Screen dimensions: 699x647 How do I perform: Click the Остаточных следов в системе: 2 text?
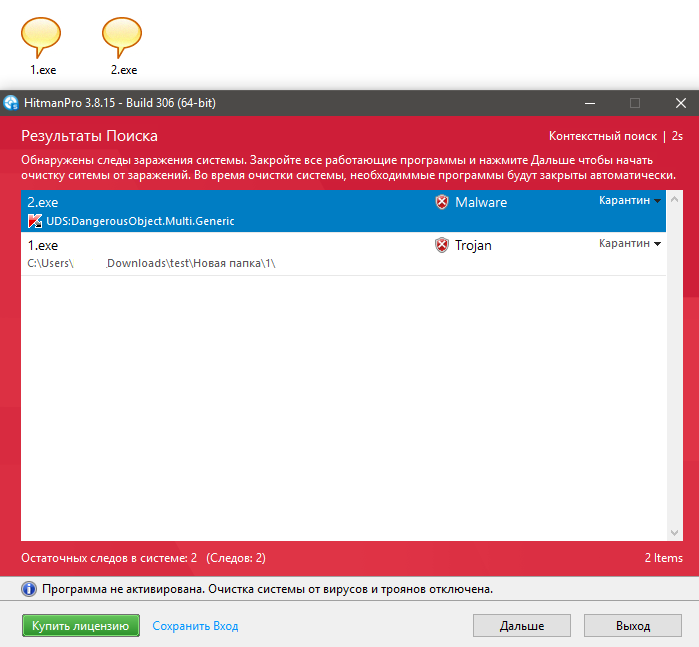[x=109, y=558]
